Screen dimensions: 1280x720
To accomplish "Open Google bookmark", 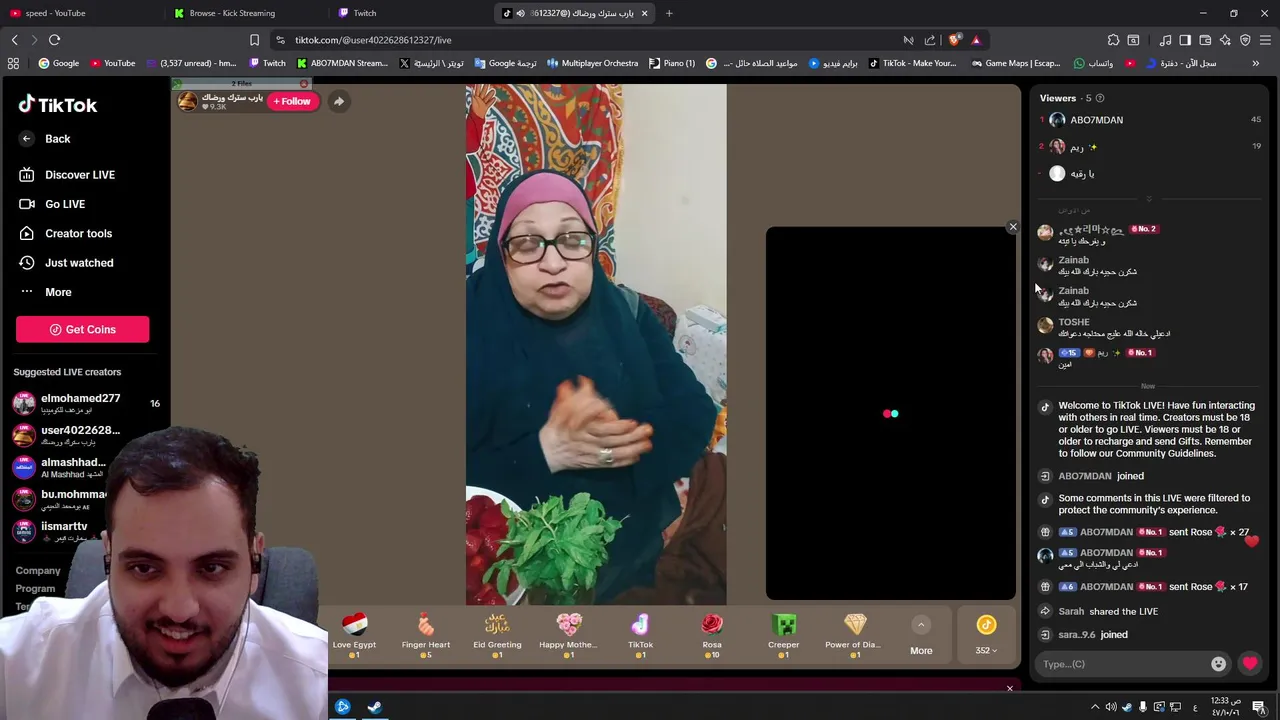I will click(59, 63).
